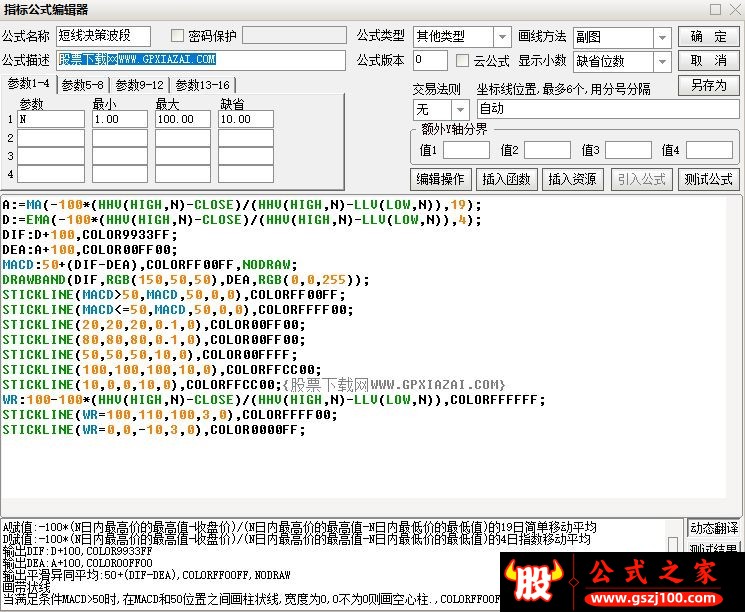
Task: Toggle the 云公式 checkbox
Action: (462, 61)
